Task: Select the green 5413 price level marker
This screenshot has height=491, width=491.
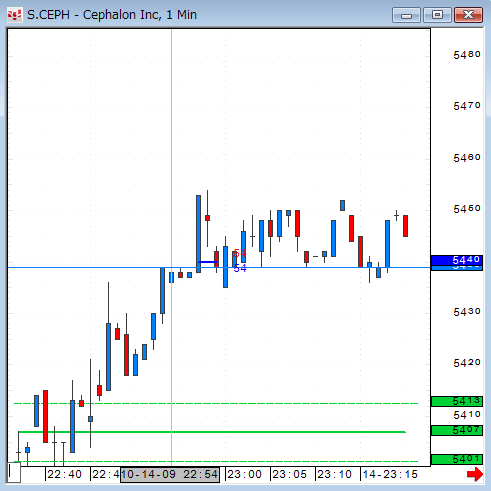Action: point(457,401)
